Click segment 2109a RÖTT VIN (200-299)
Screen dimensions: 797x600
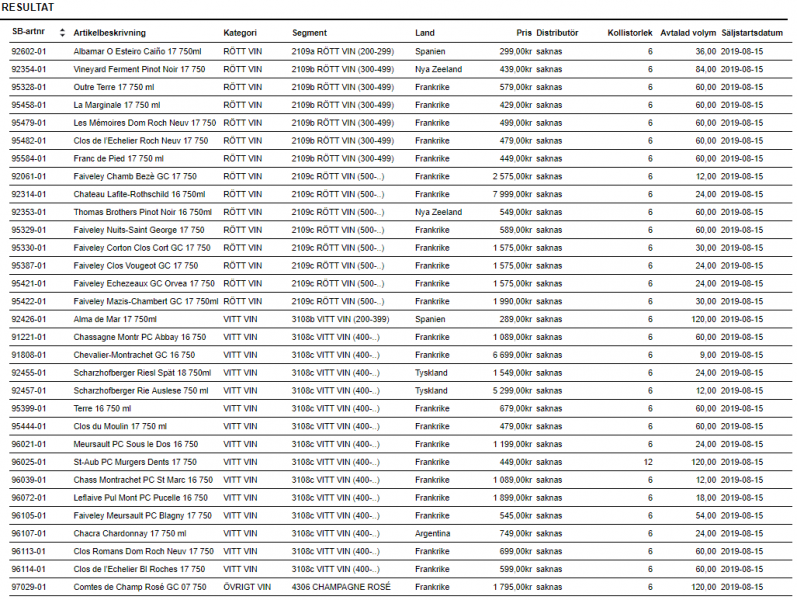click(x=343, y=51)
